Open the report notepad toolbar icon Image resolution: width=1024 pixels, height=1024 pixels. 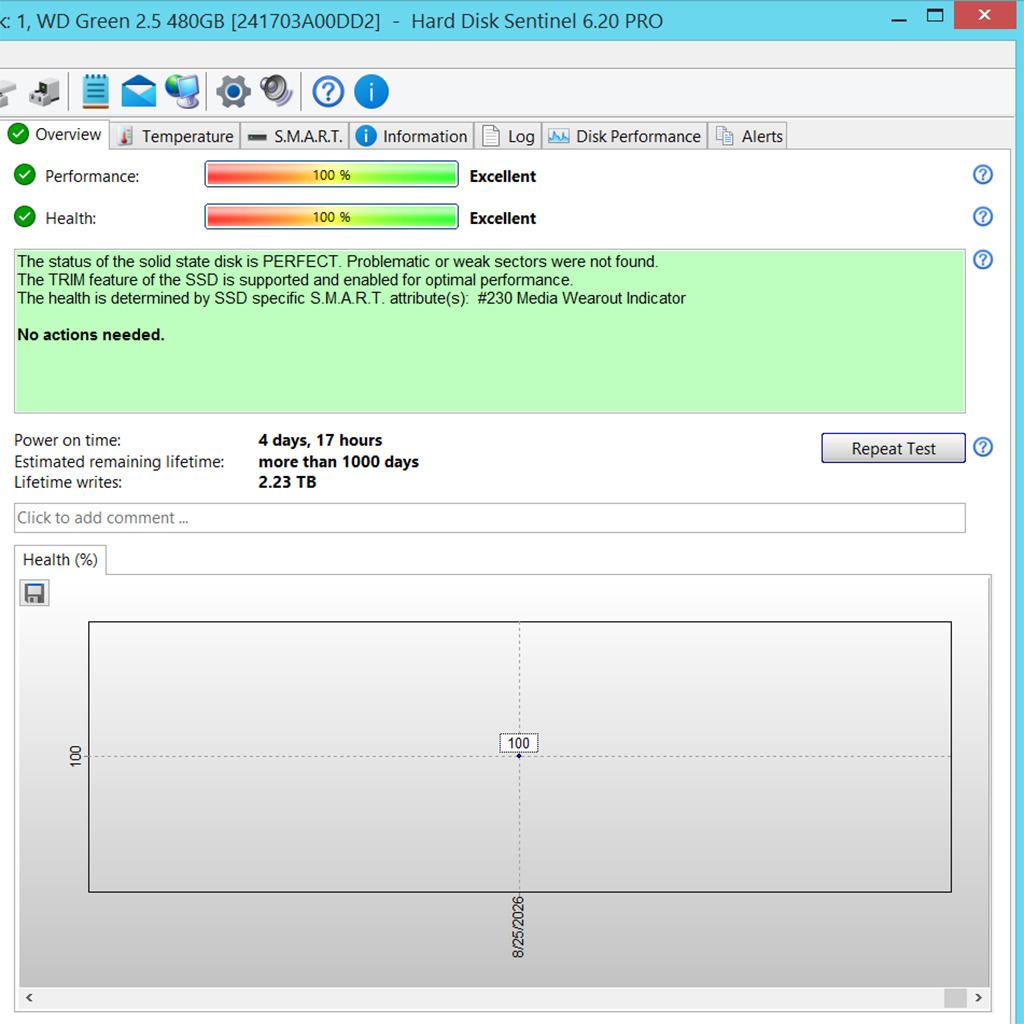95,91
